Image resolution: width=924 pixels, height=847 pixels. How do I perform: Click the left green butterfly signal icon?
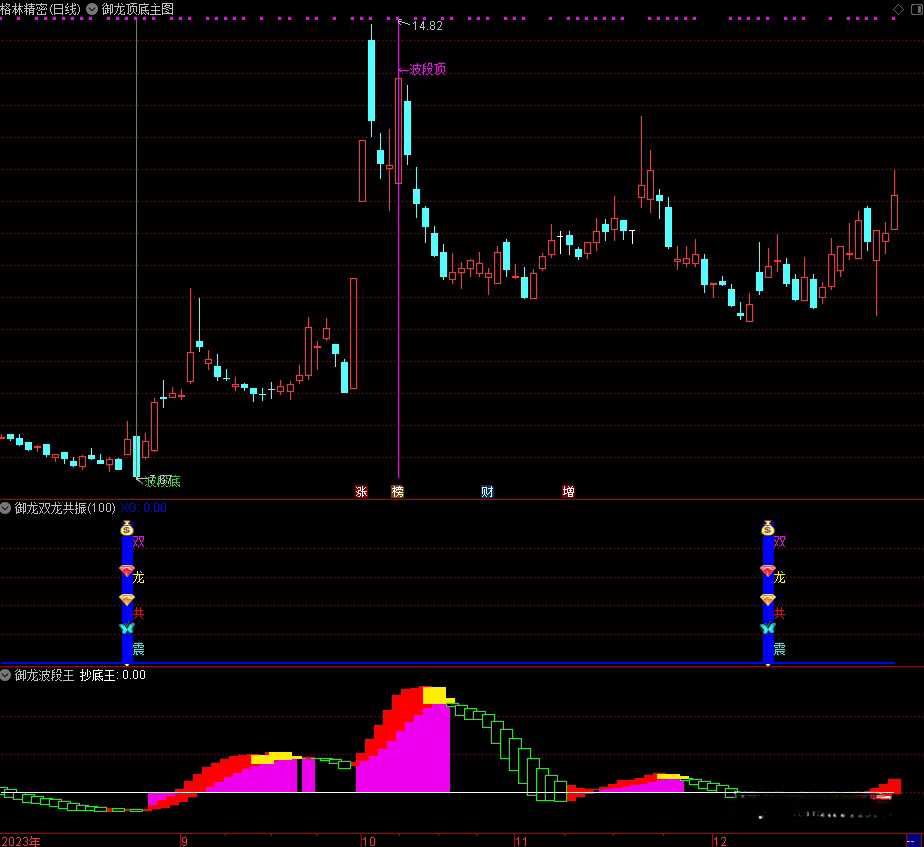tap(127, 628)
